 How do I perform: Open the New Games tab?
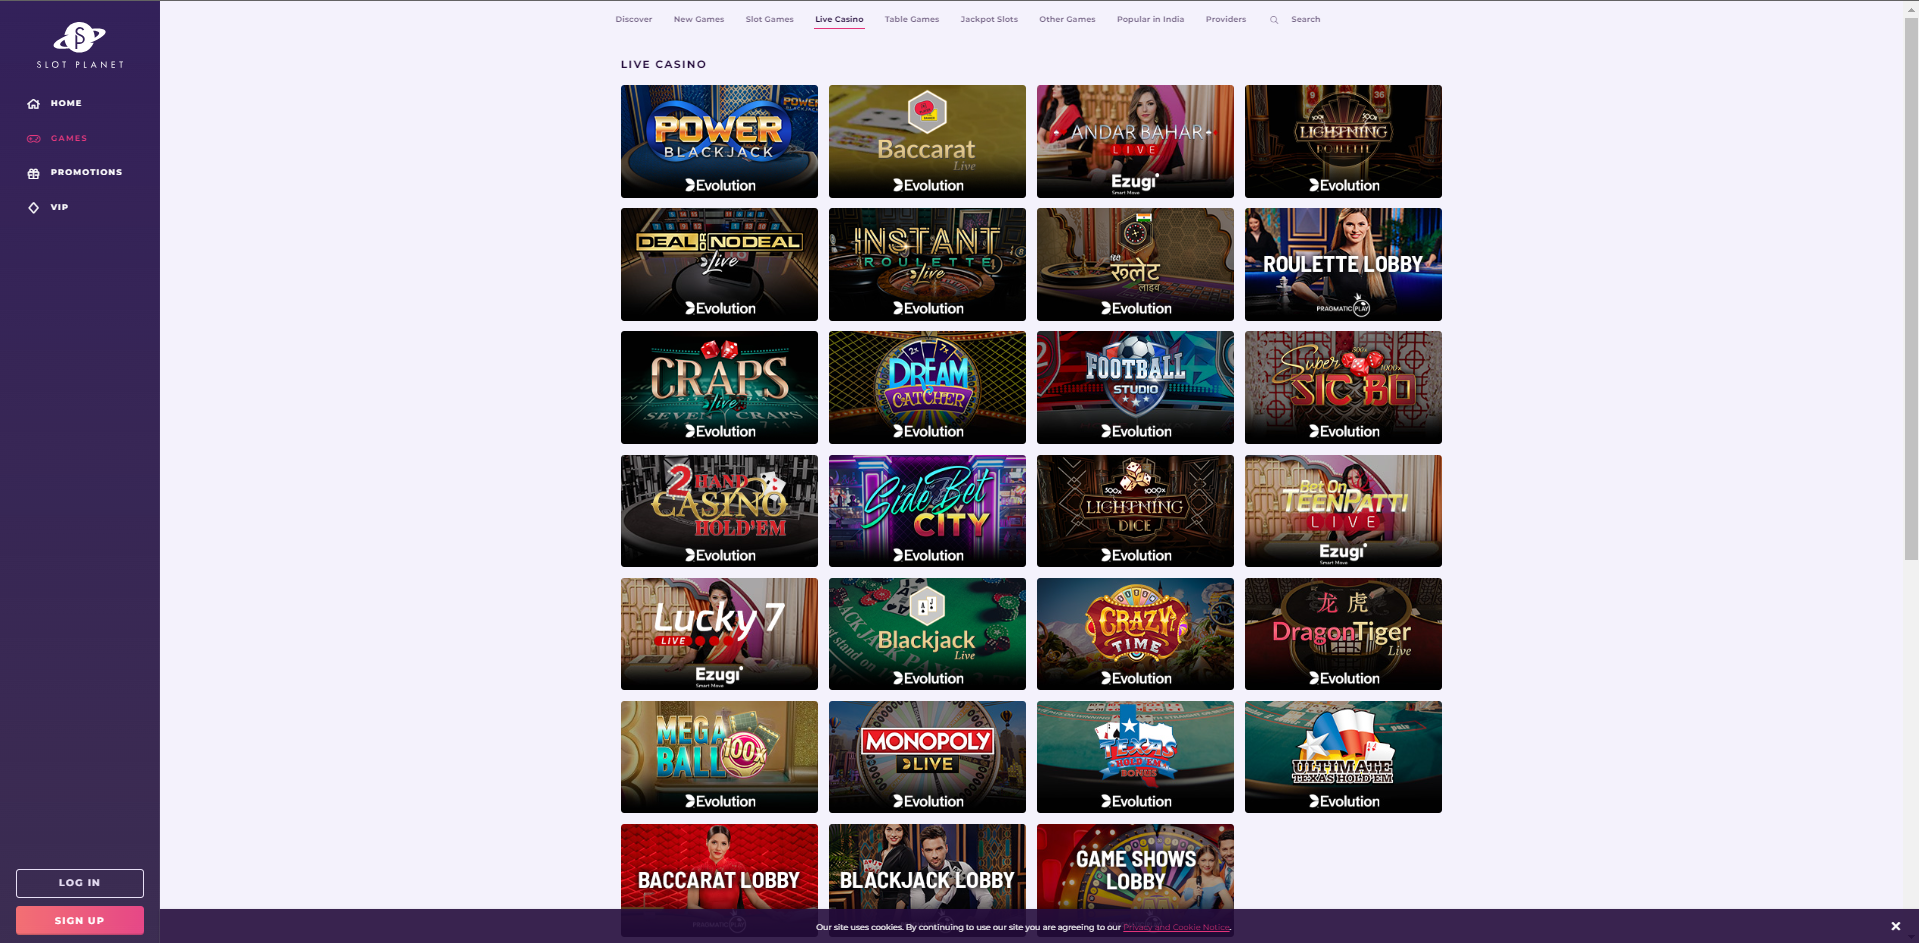699,19
